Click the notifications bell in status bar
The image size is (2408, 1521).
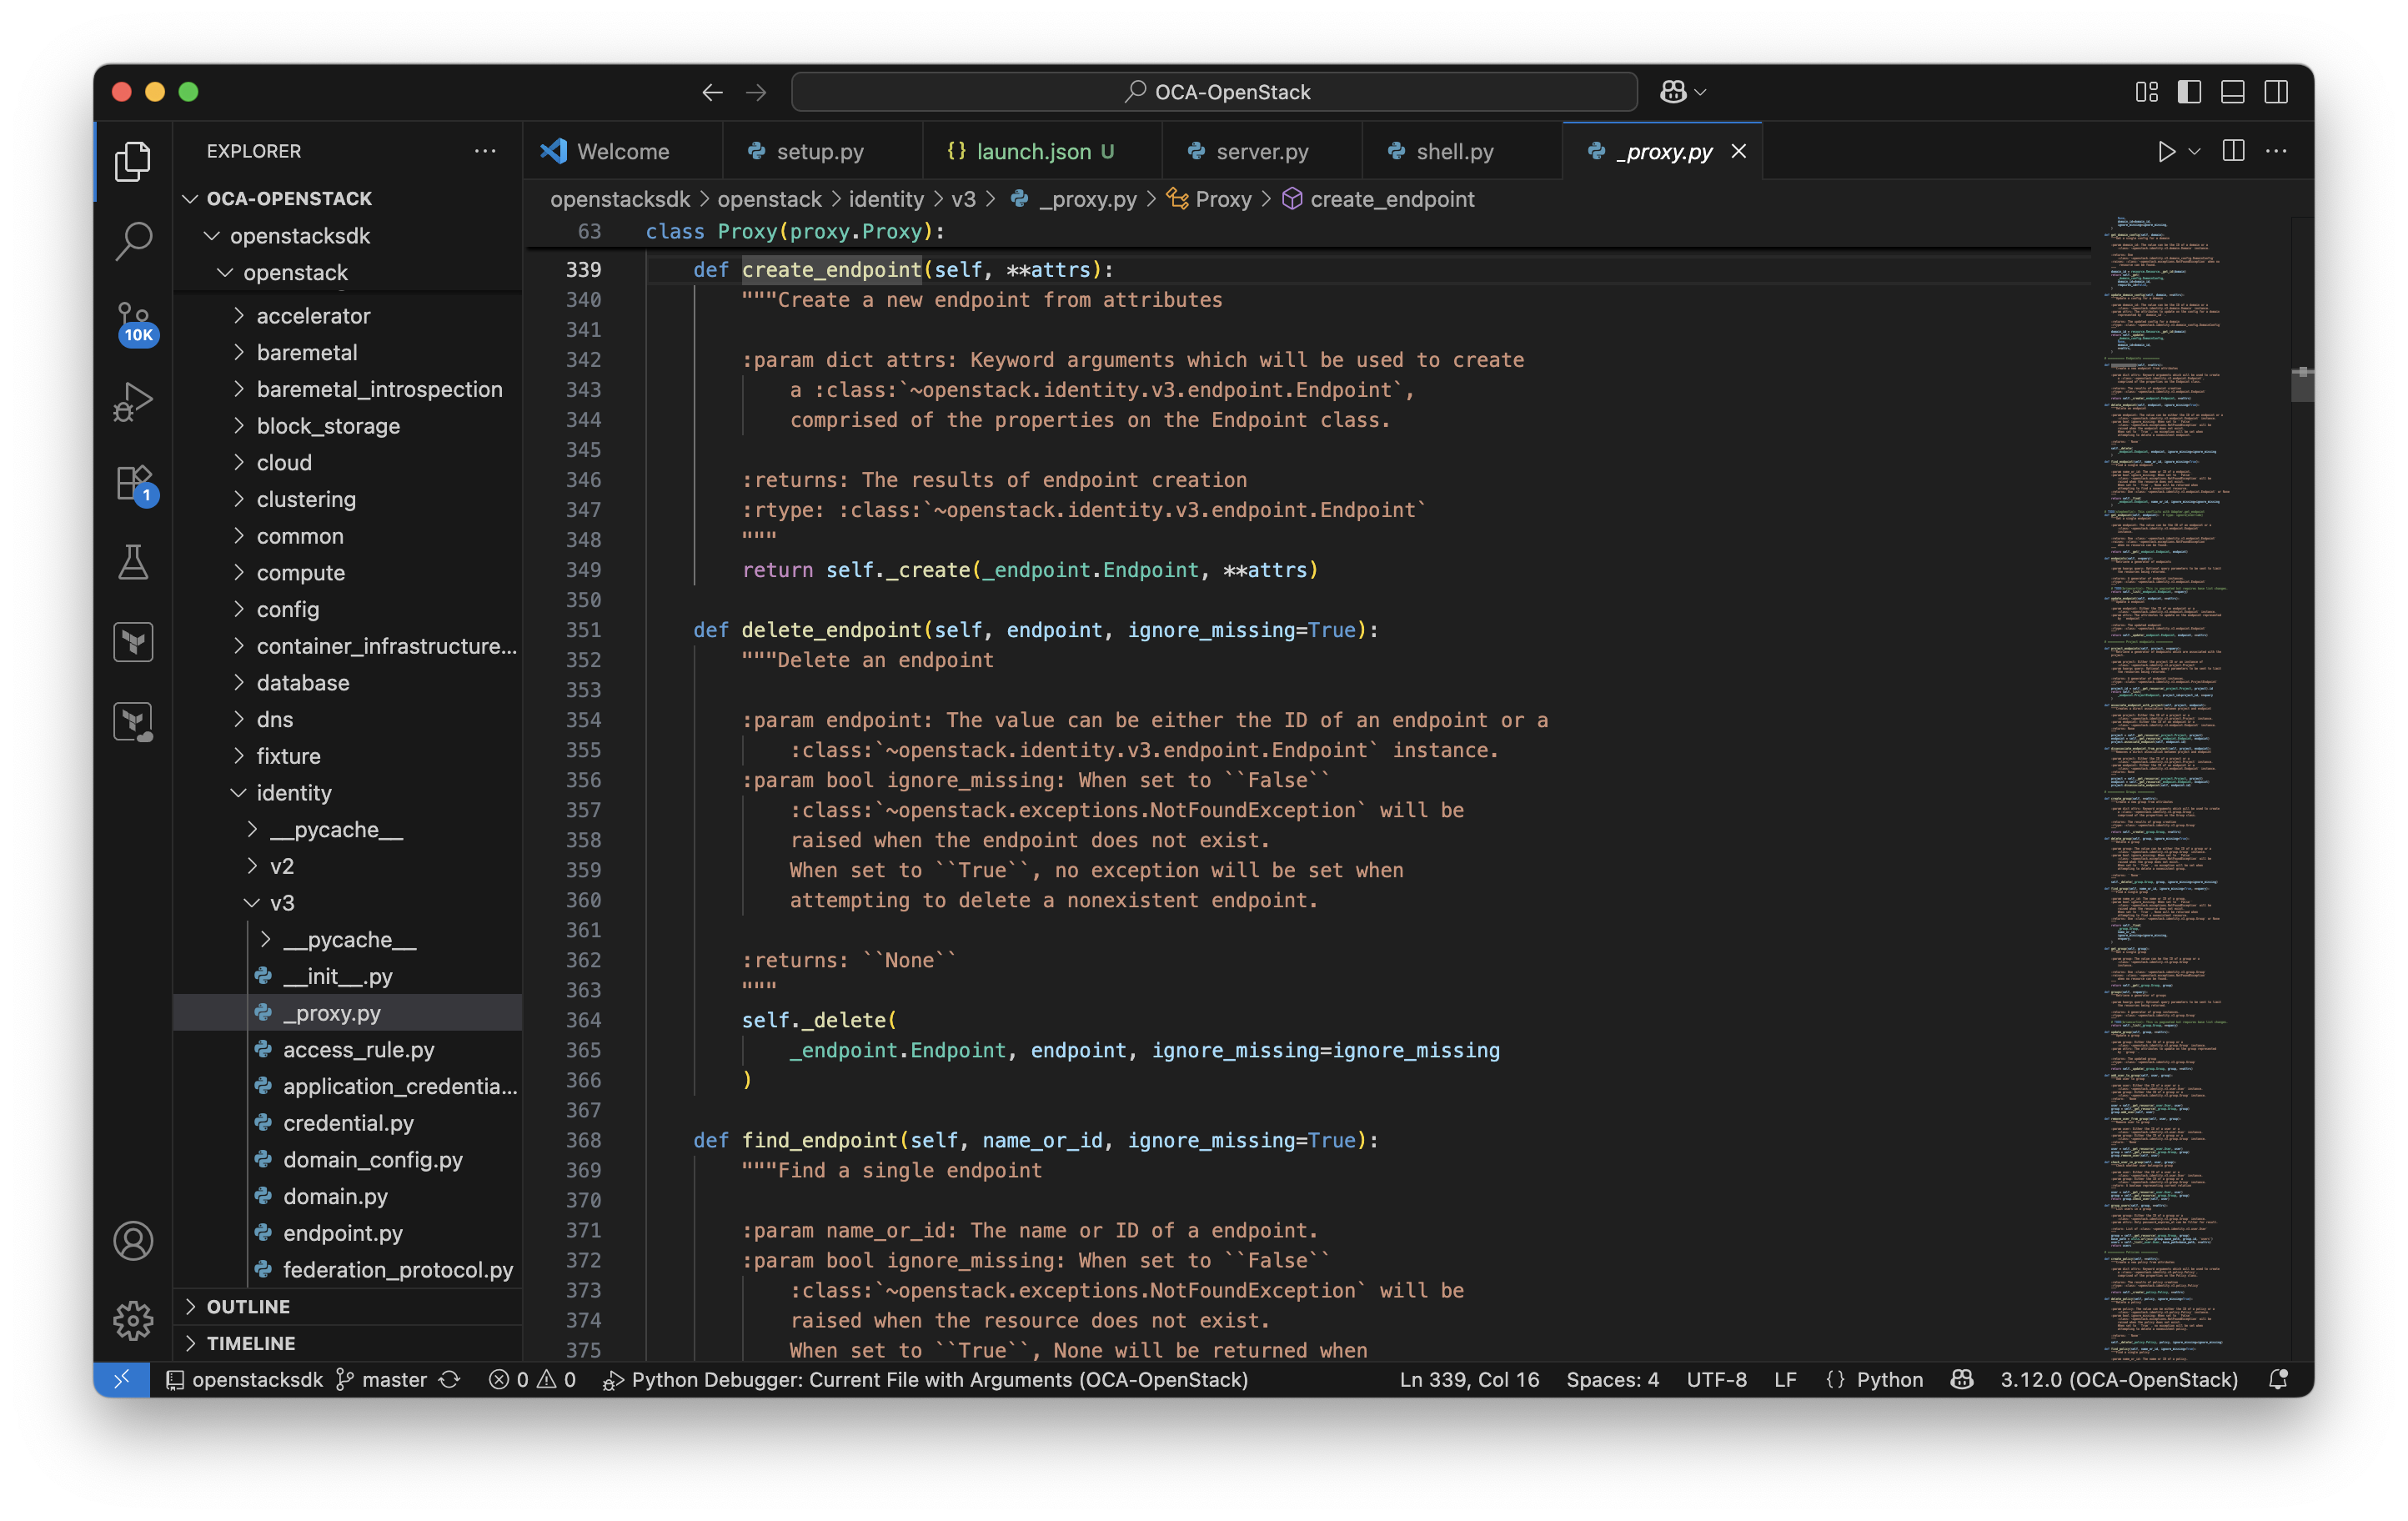[x=2278, y=1379]
